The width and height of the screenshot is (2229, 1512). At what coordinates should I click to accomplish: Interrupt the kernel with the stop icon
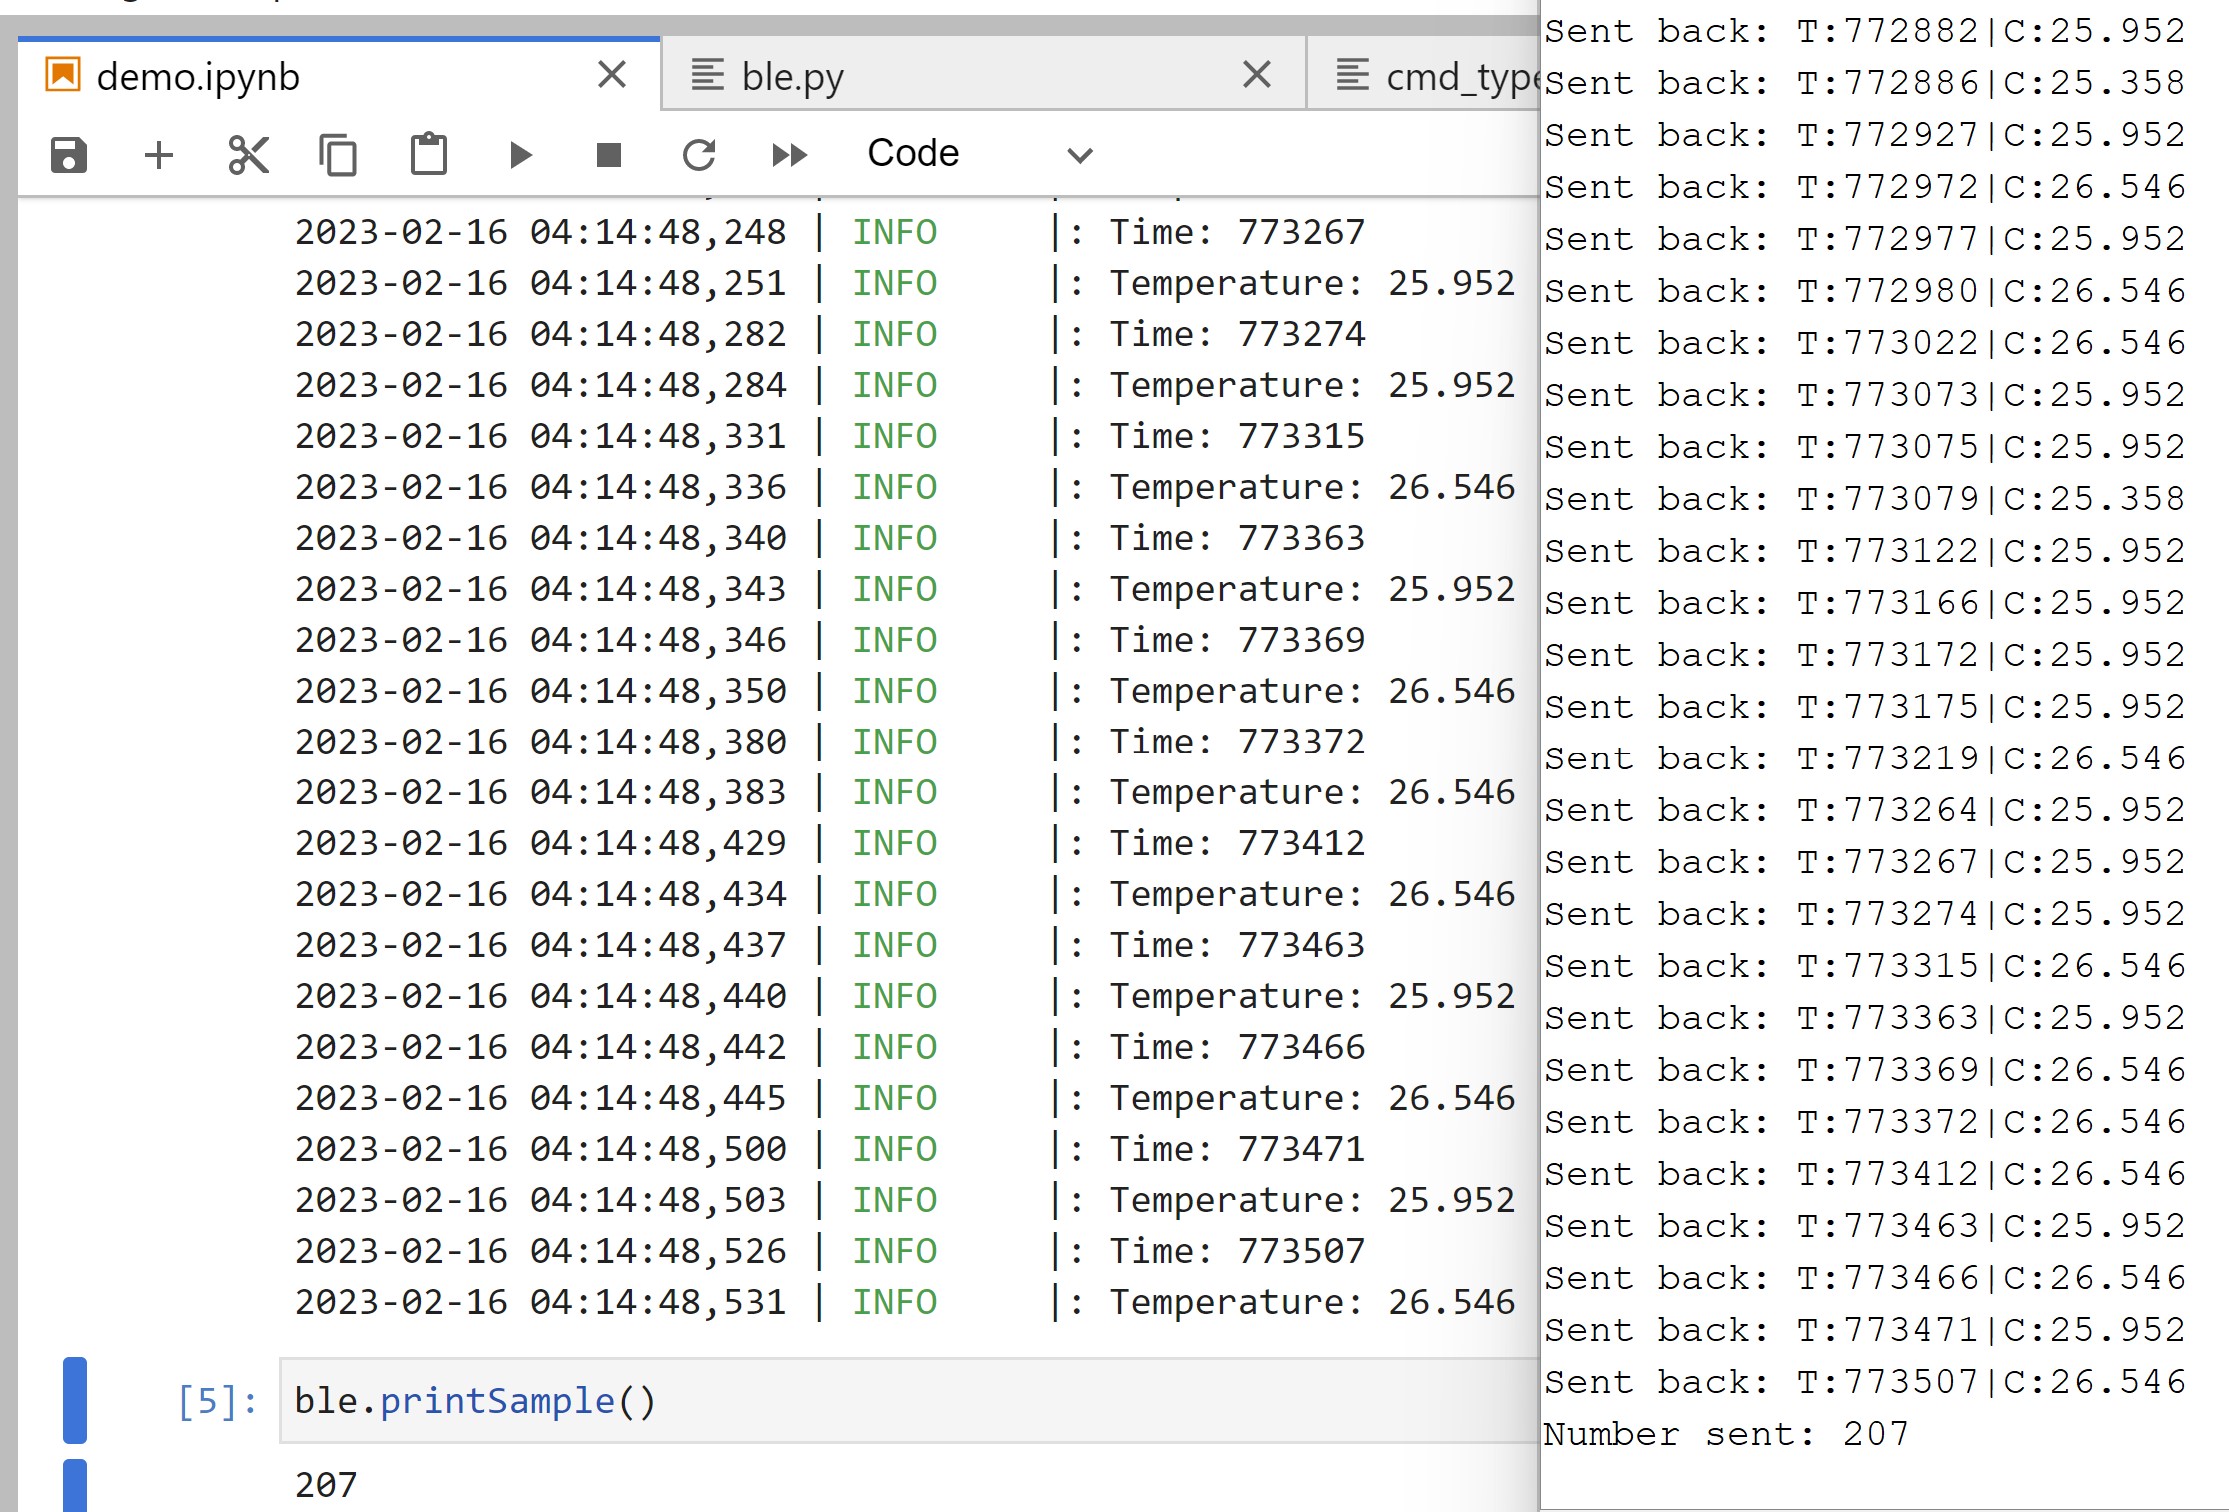tap(609, 155)
